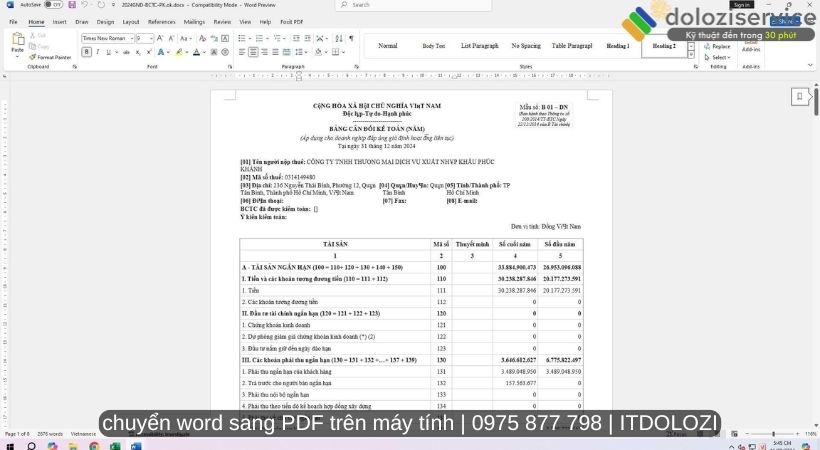Screen dimensions: 820x450
Task: Open the Paragraph settings dialog launcher
Action: tap(357, 67)
